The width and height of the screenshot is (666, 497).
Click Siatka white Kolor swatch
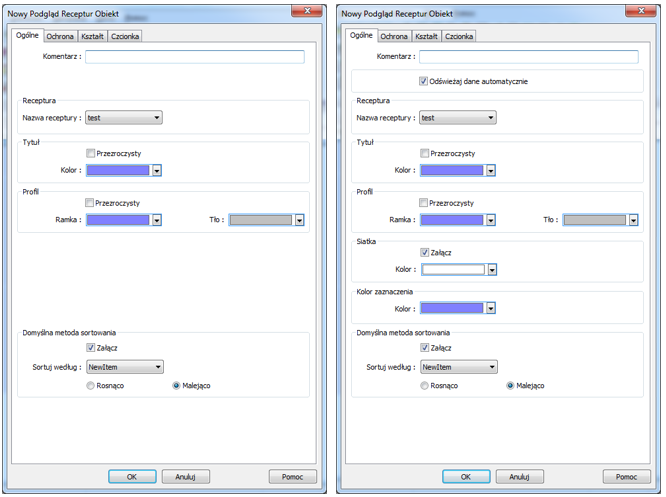453,270
